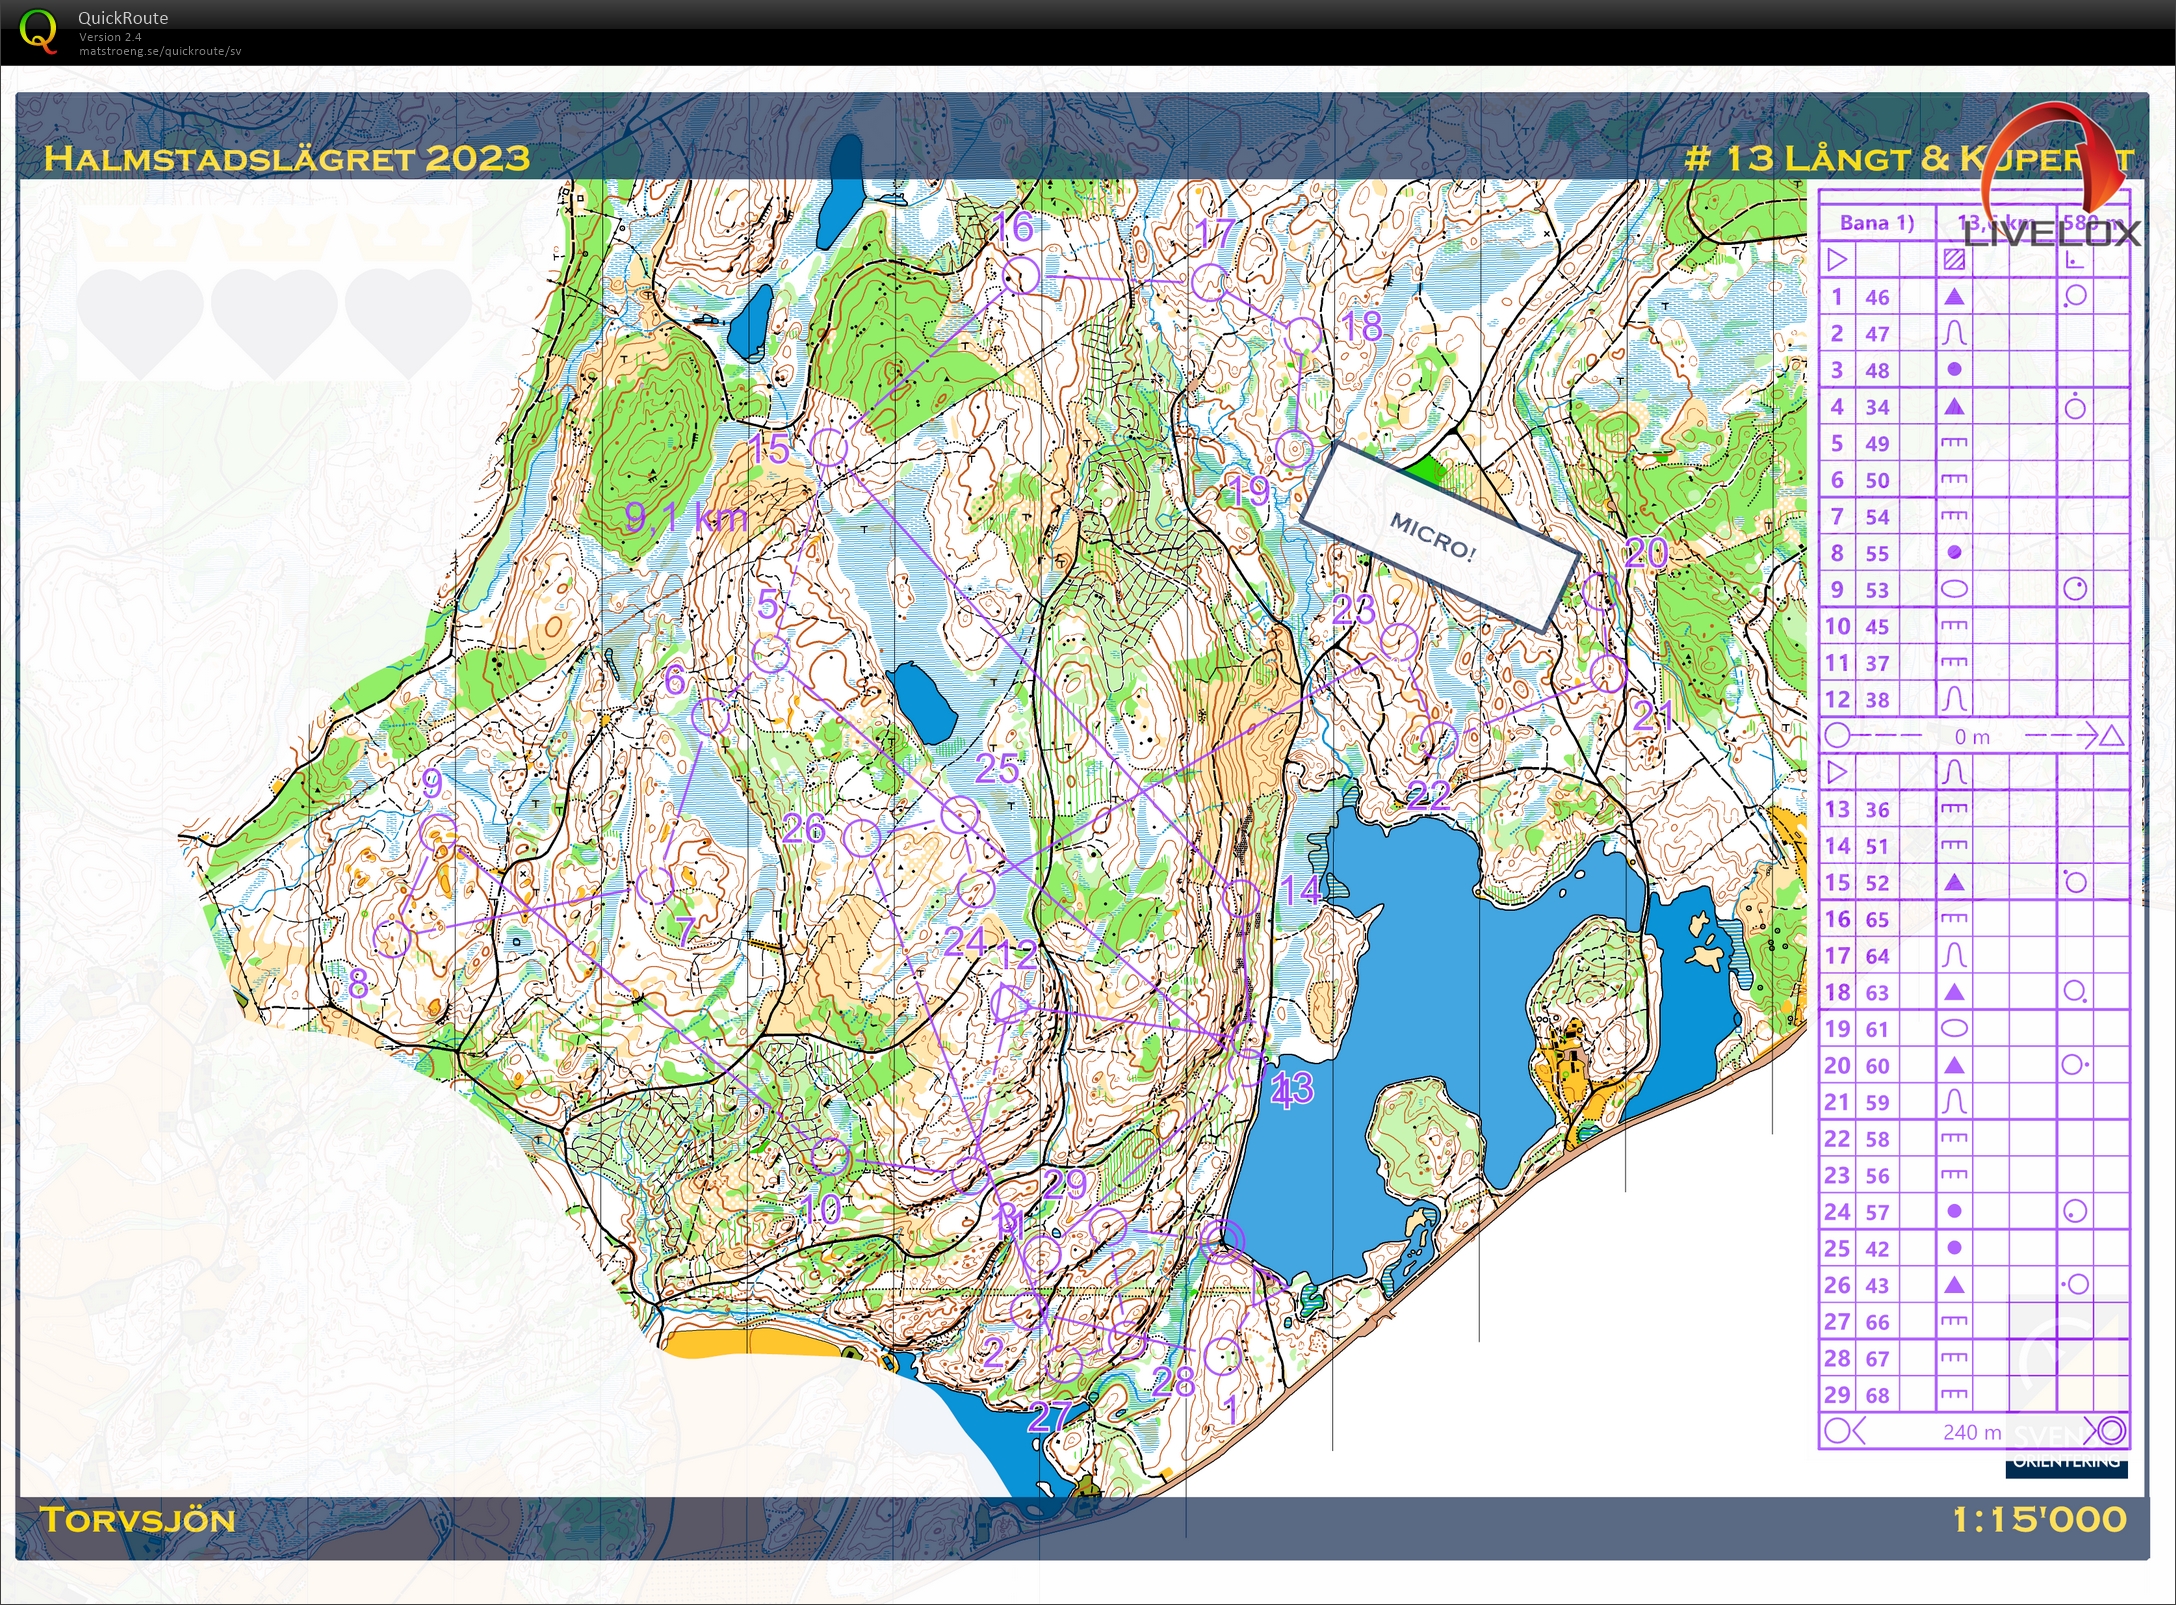Click control code 45 in the table

pyautogui.click(x=1877, y=626)
